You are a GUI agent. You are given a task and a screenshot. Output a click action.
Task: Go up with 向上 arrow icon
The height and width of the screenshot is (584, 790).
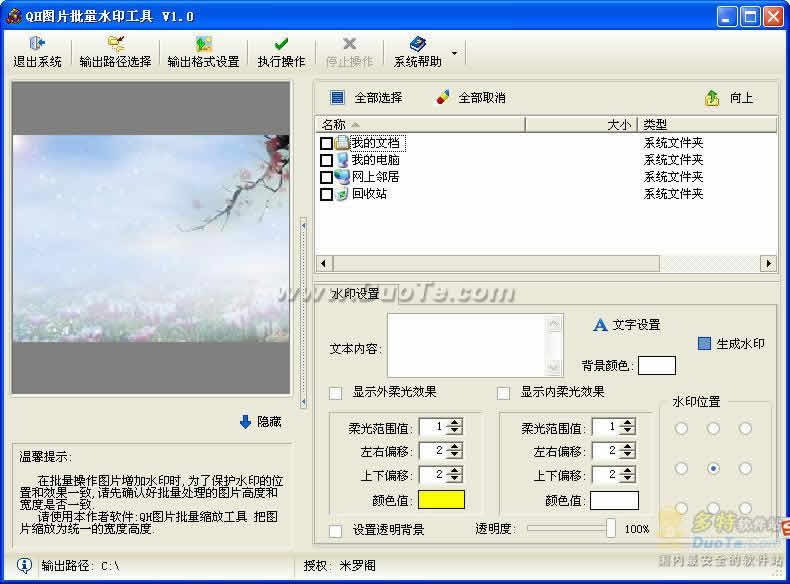(712, 97)
